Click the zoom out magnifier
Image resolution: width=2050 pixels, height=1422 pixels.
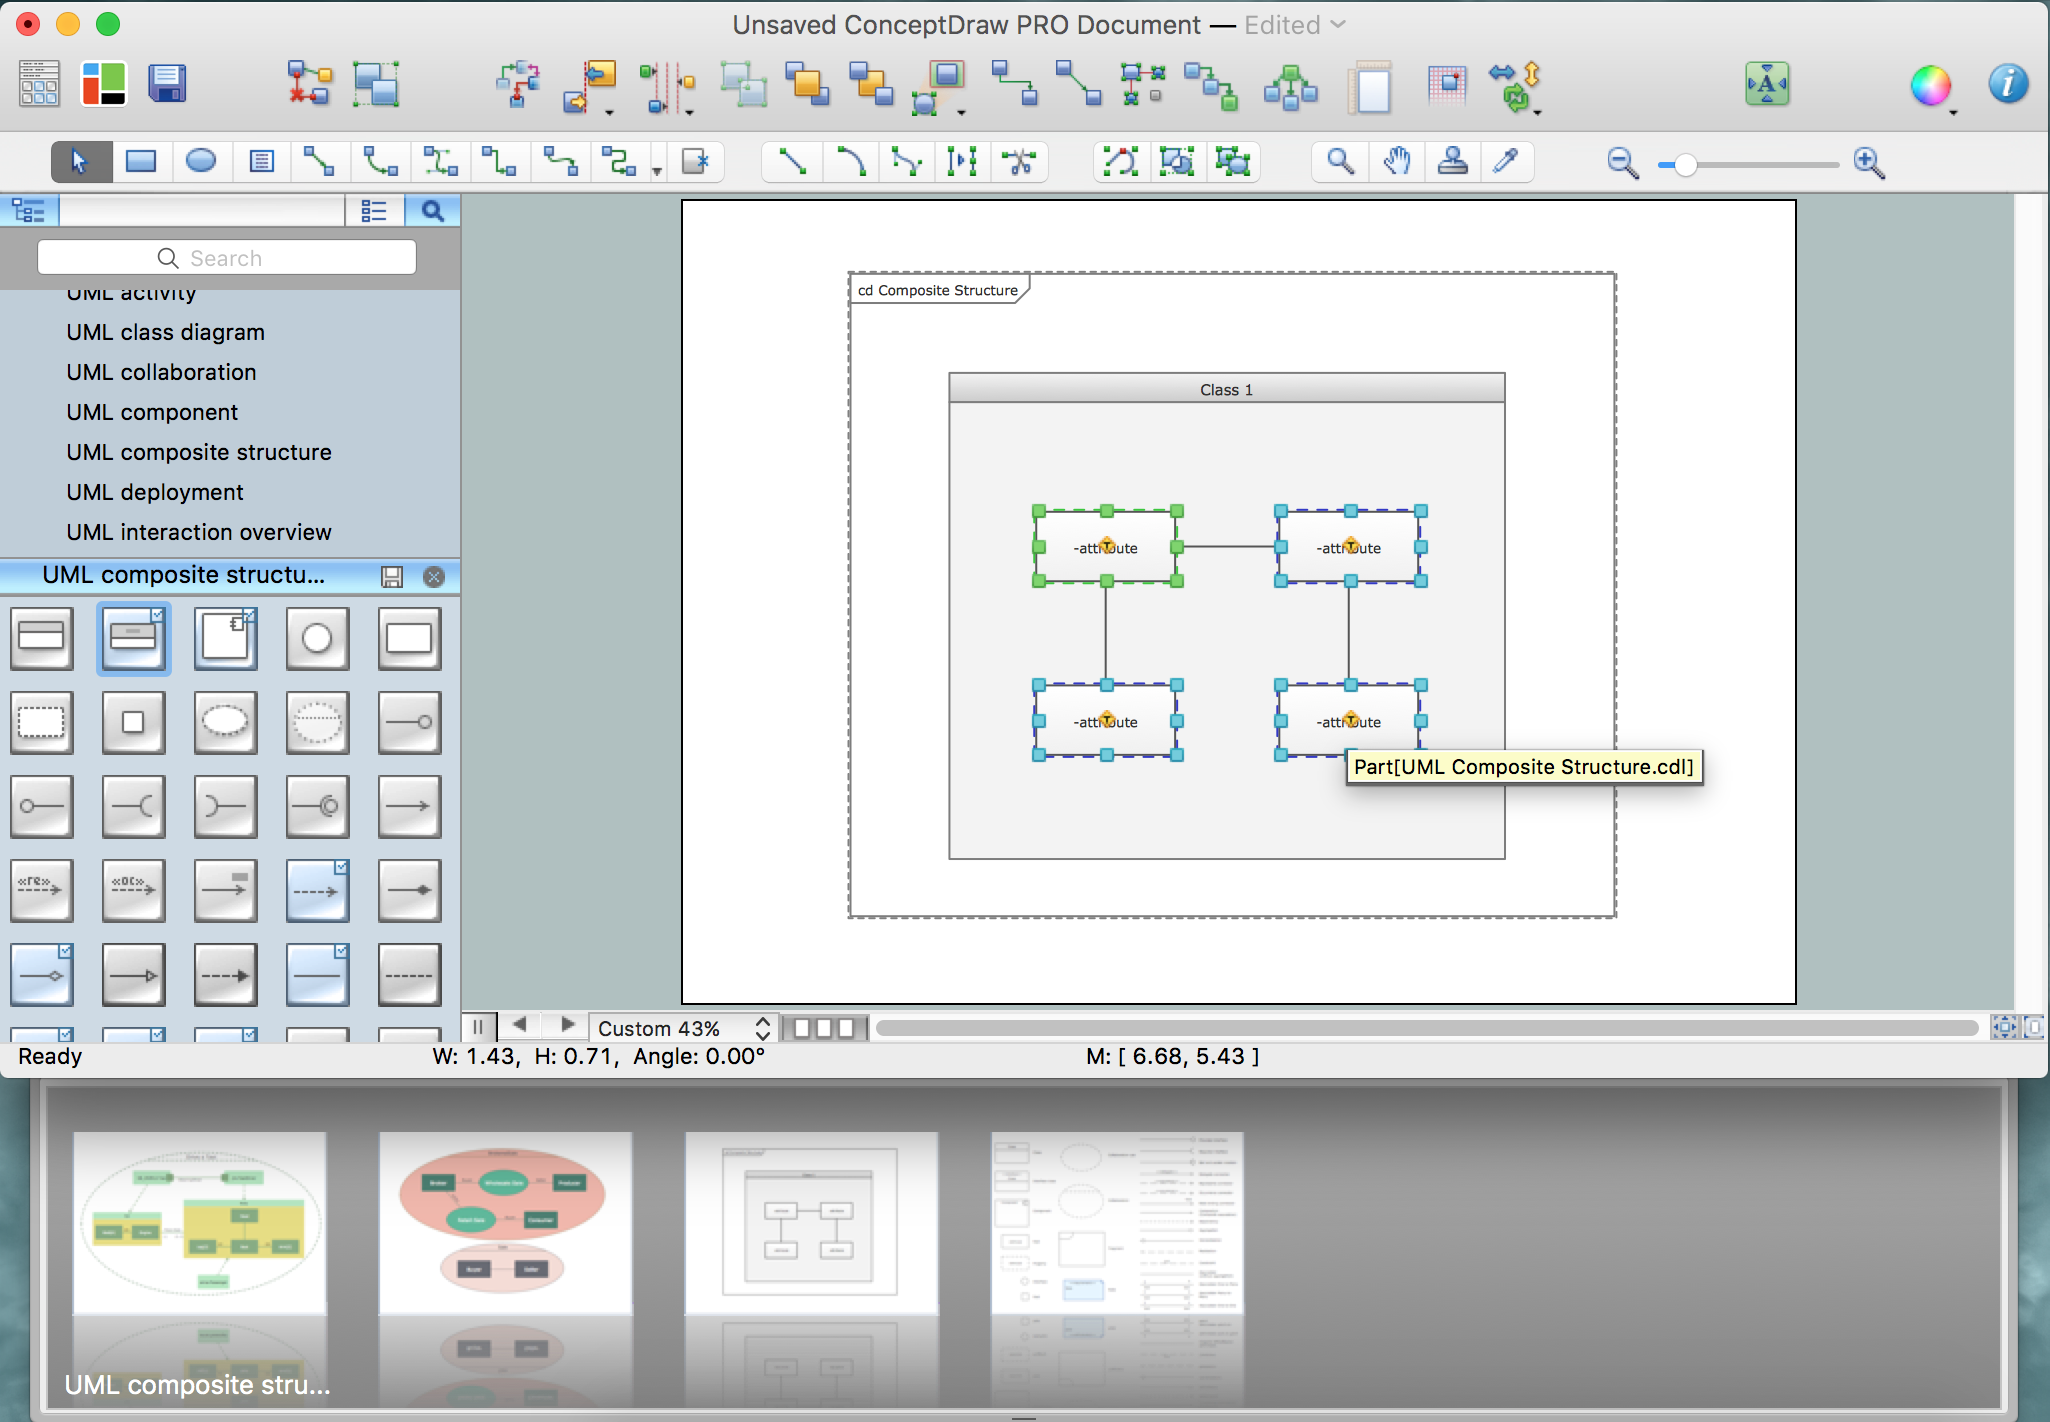click(x=1622, y=163)
